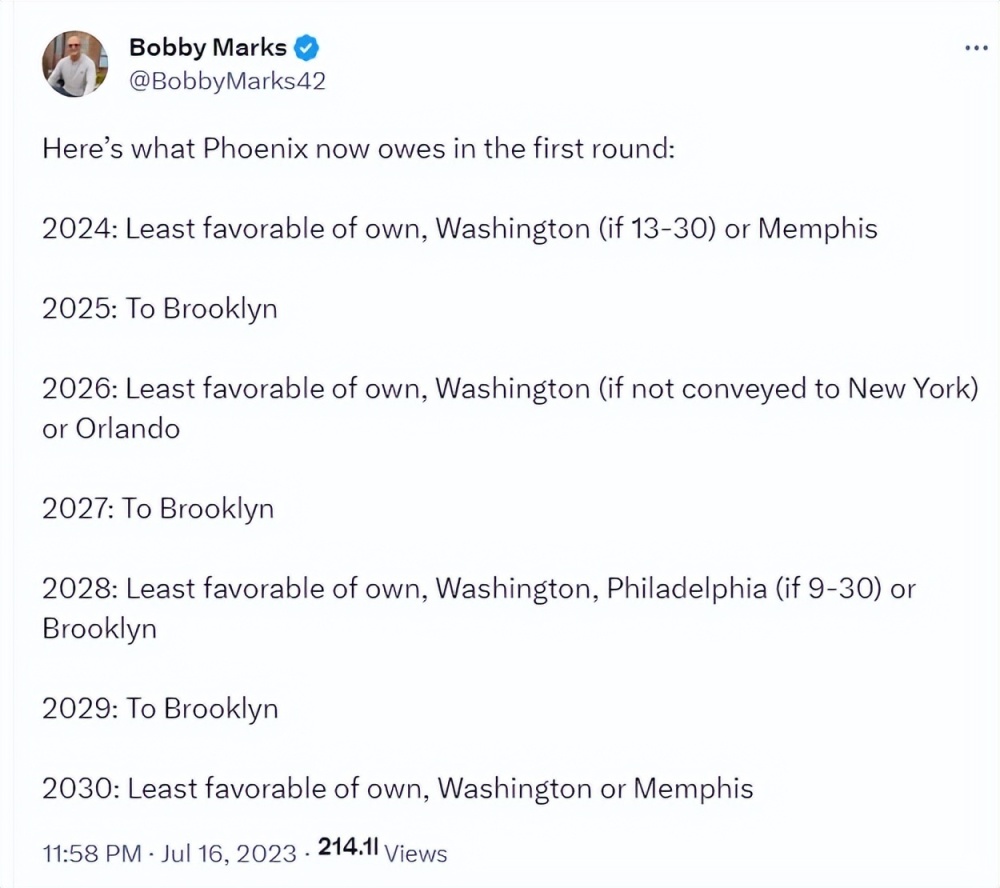Viewport: 1000px width, 888px height.
Task: Click the "2028:" year label
Action: pos(80,588)
